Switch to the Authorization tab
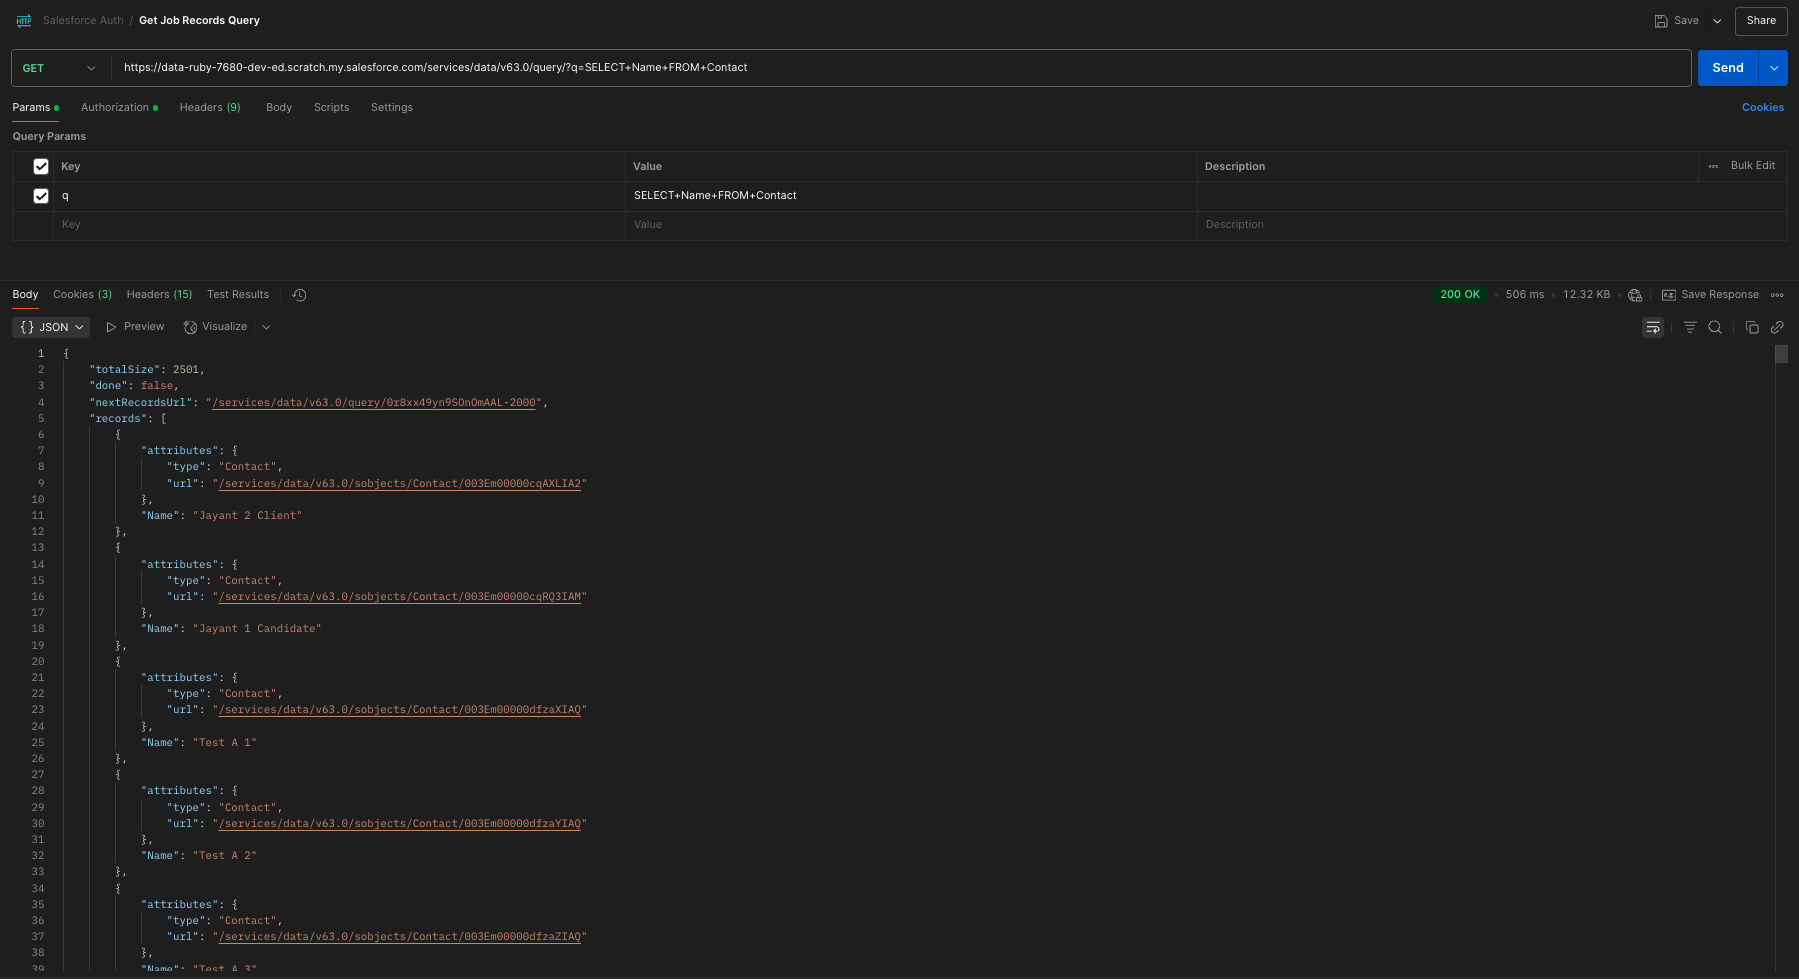 click(x=118, y=108)
